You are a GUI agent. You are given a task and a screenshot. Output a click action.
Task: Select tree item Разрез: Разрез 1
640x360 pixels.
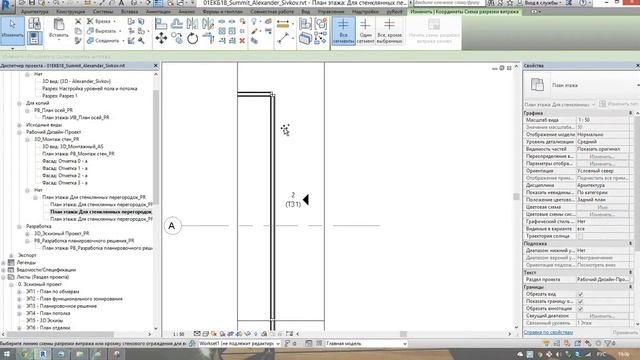click(60, 96)
